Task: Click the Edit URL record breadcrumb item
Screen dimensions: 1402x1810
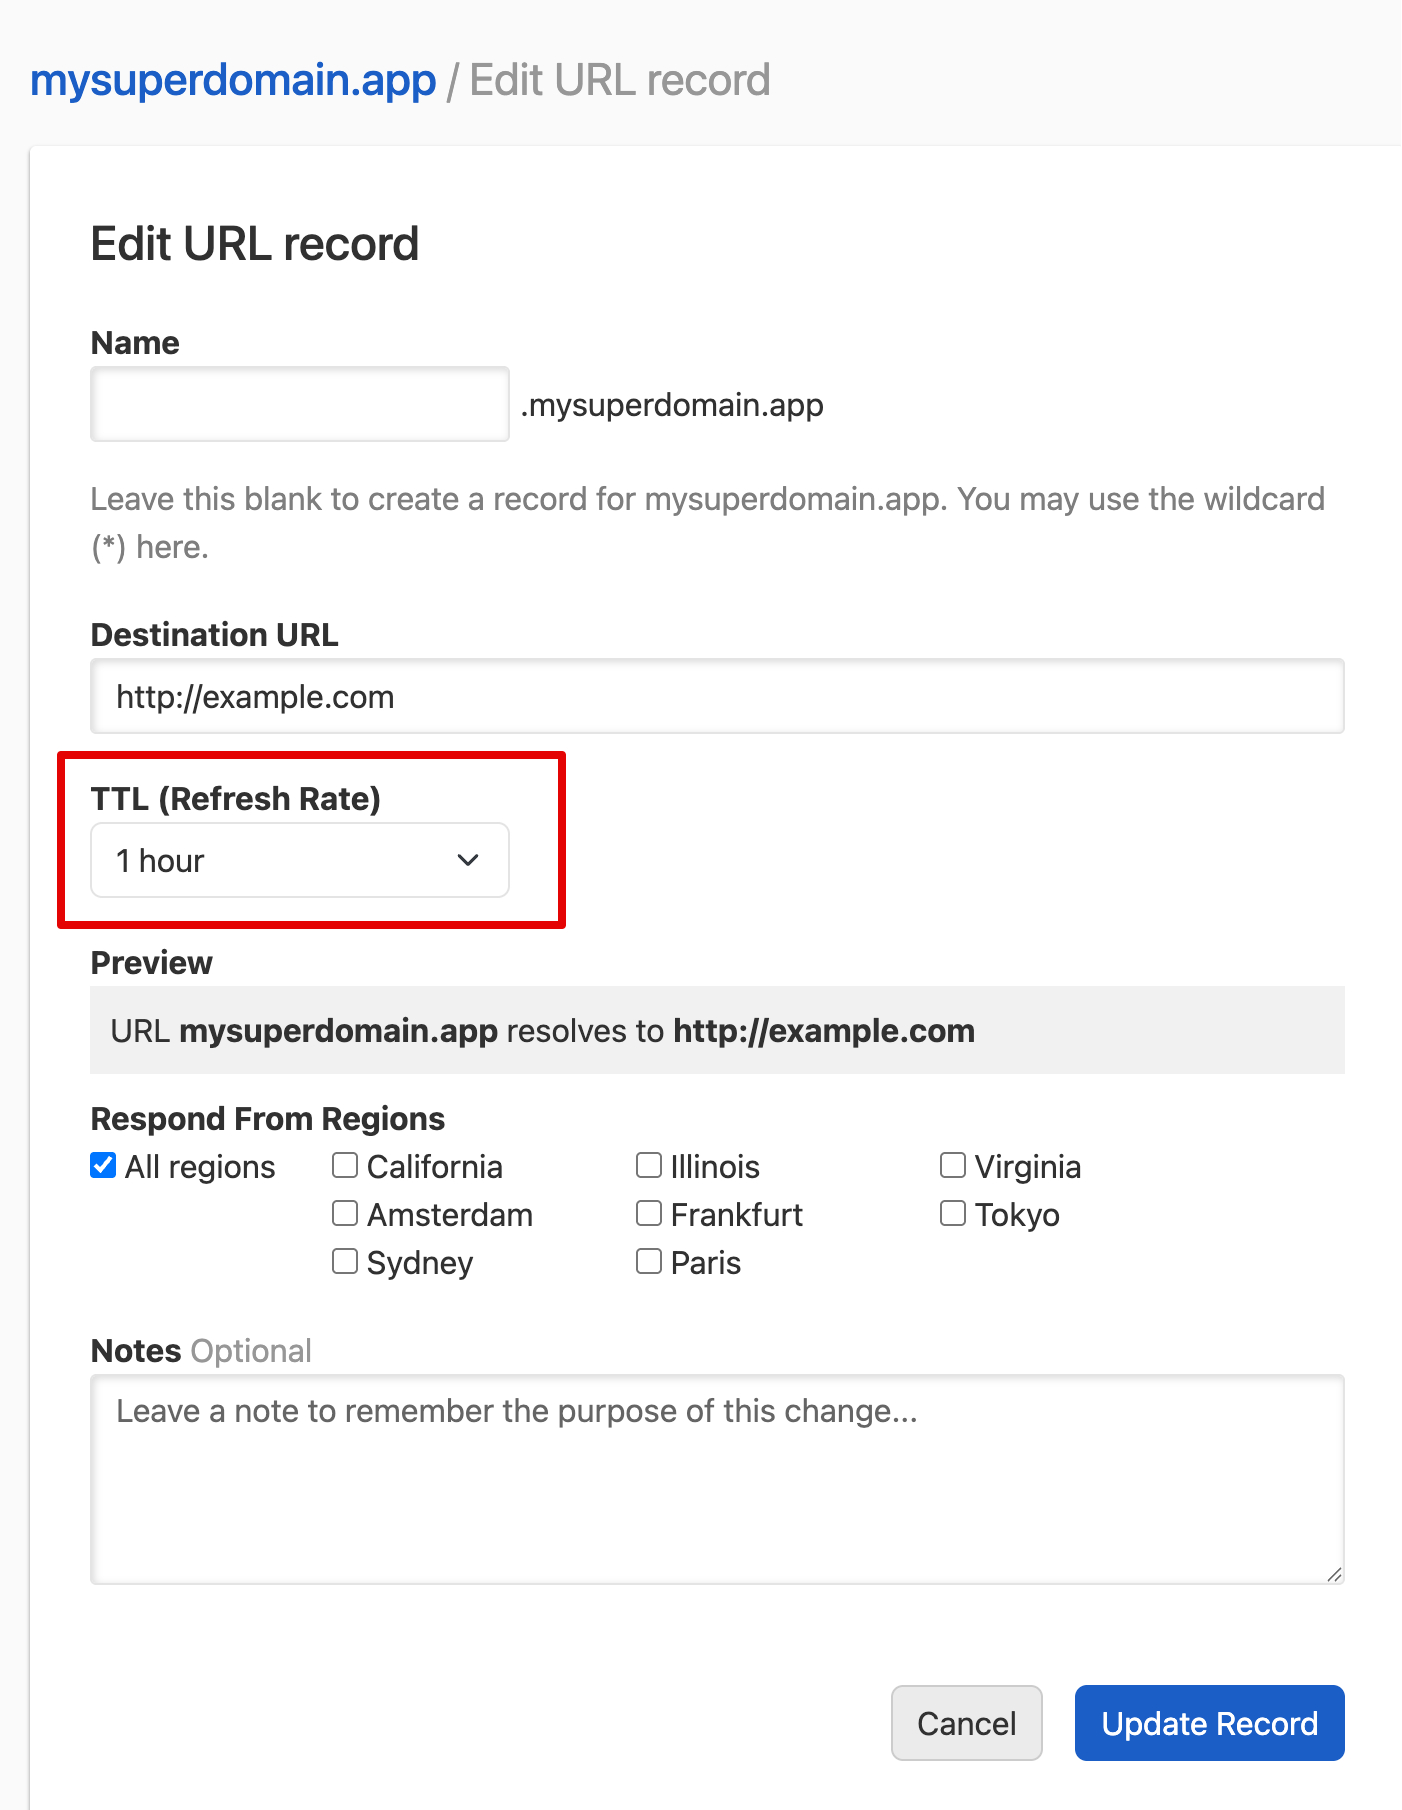Action: tap(621, 79)
